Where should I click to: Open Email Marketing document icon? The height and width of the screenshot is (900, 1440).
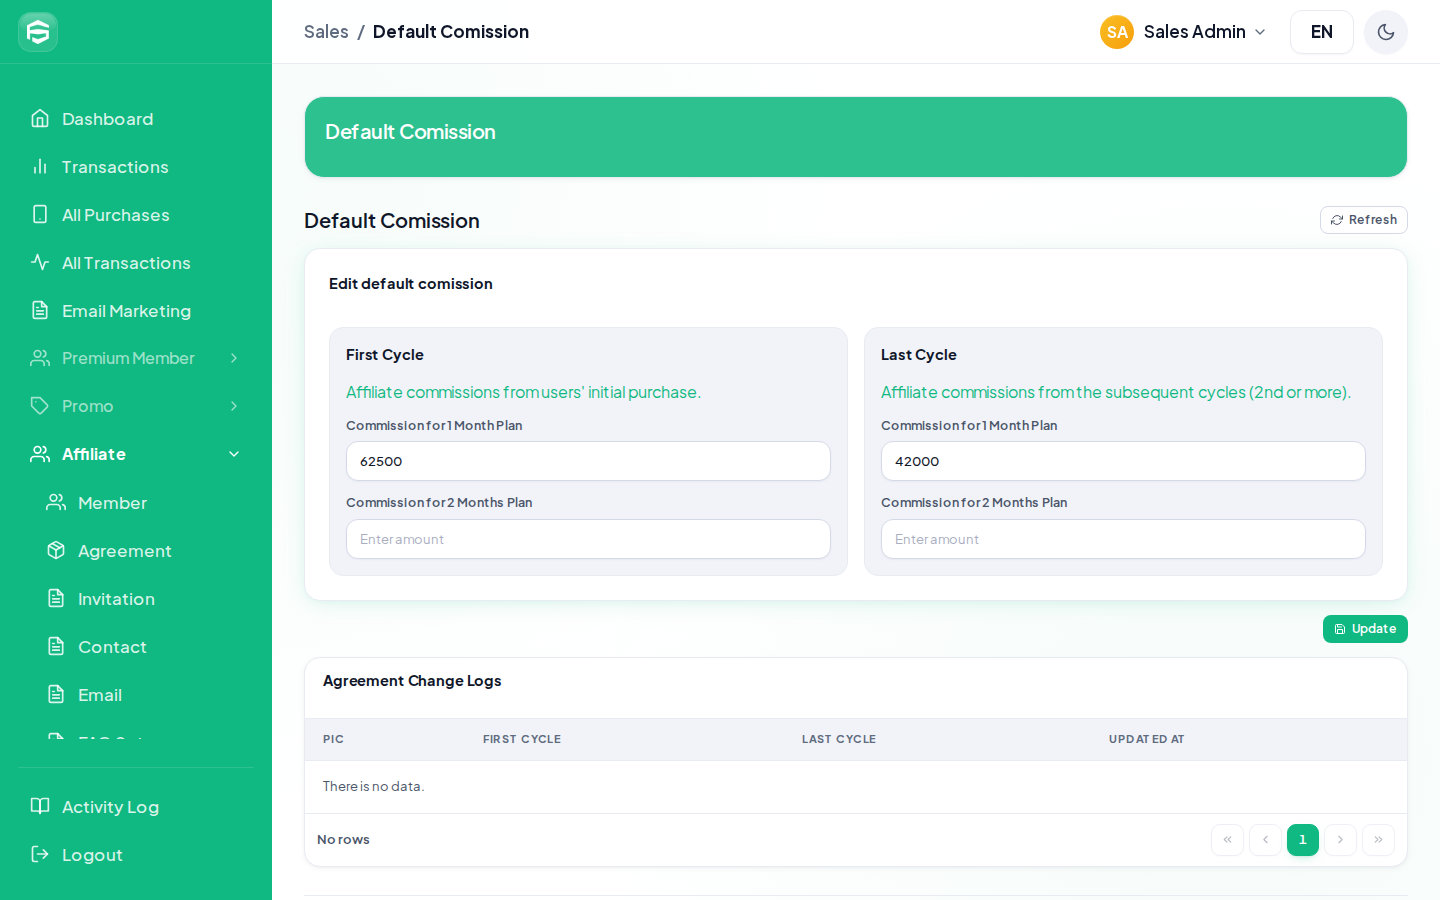[40, 311]
